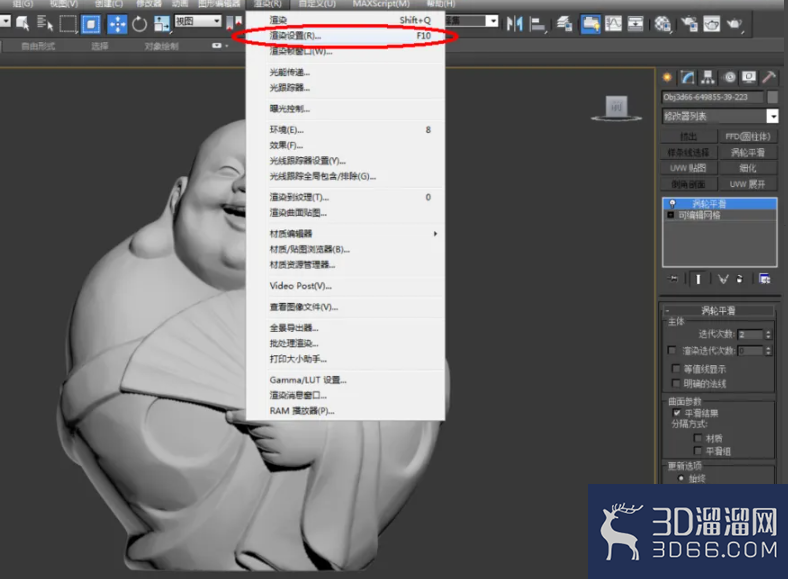Screen dimensions: 788x579
Task: Open the Layer Manager icon
Action: click(564, 23)
